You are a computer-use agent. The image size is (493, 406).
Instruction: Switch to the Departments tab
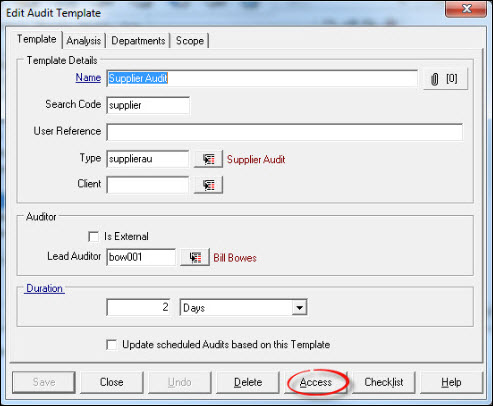[138, 41]
